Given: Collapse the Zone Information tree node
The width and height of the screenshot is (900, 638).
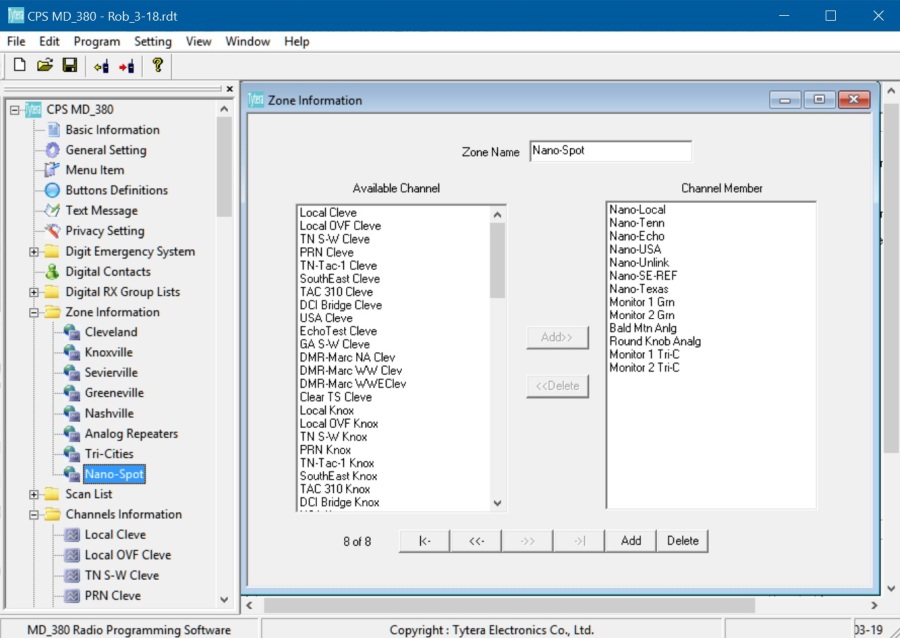Looking at the screenshot, I should (x=34, y=313).
